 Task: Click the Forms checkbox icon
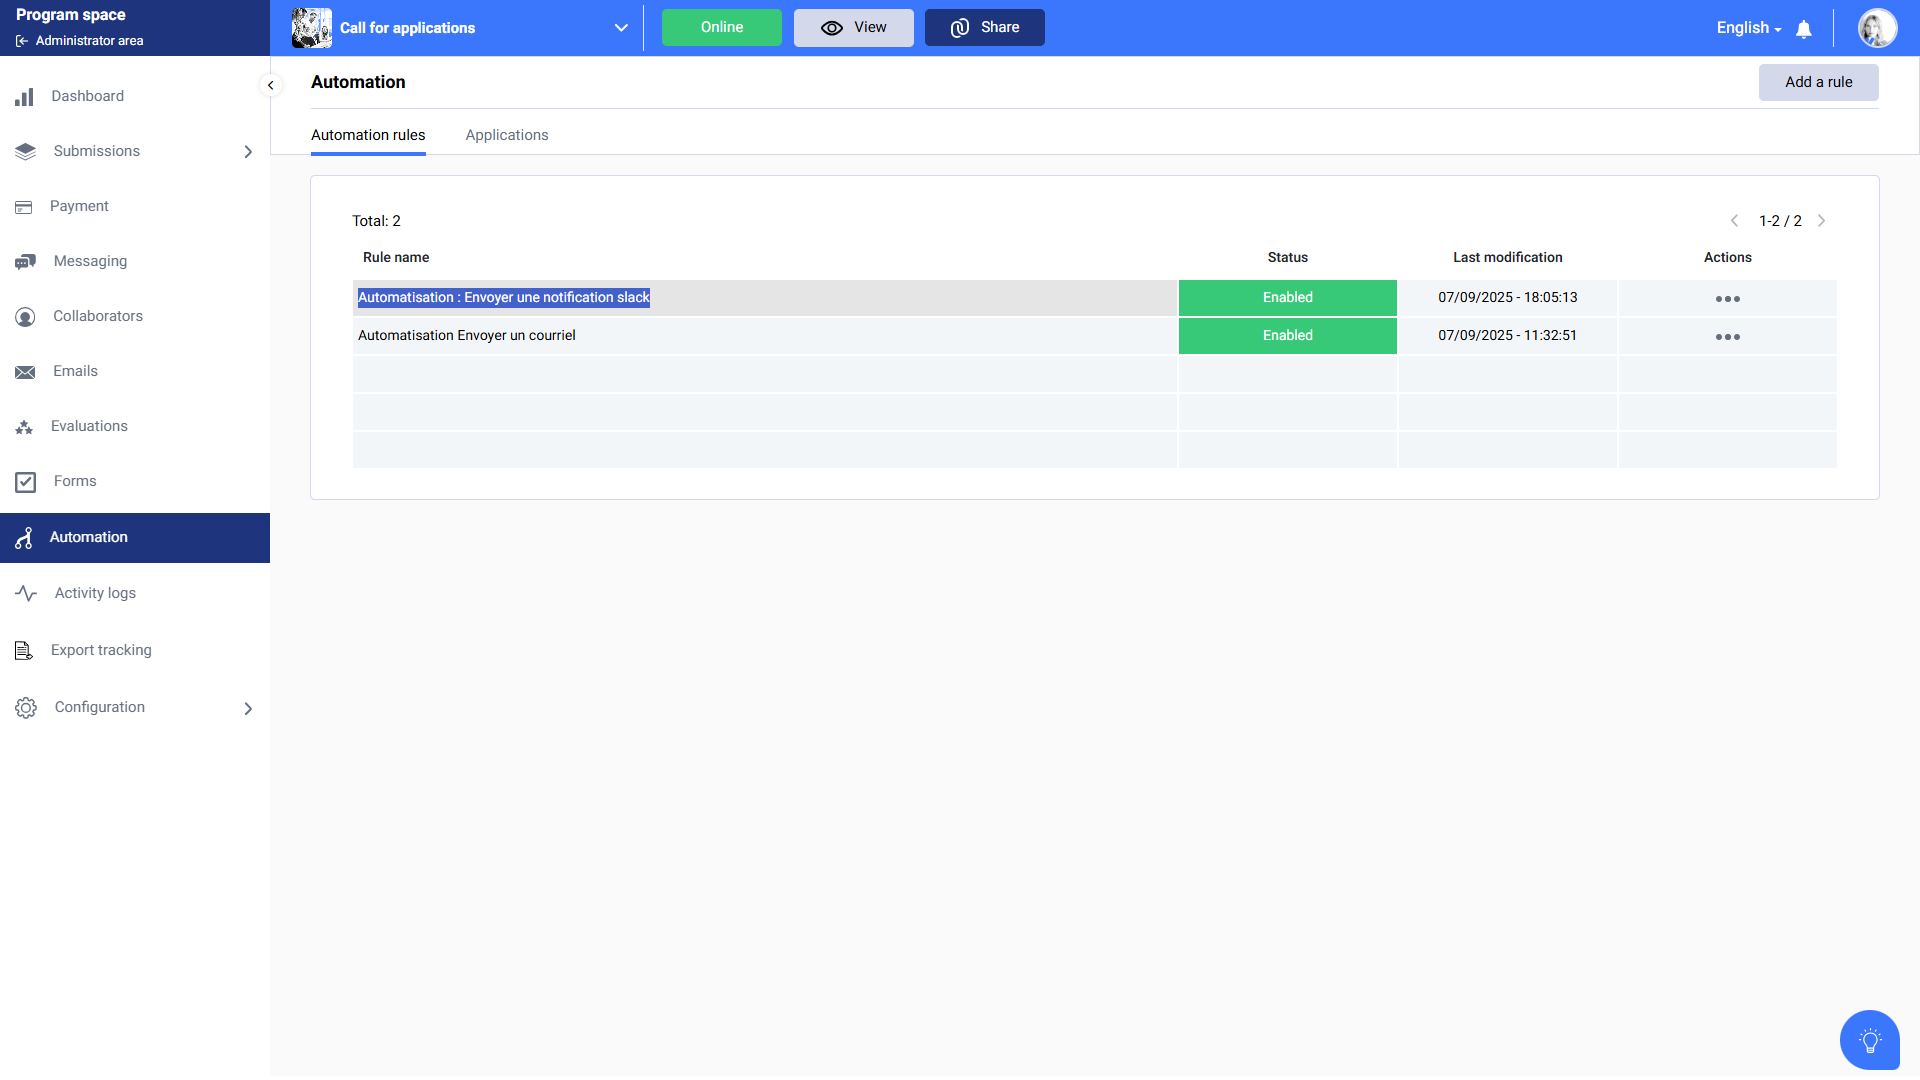[x=25, y=482]
